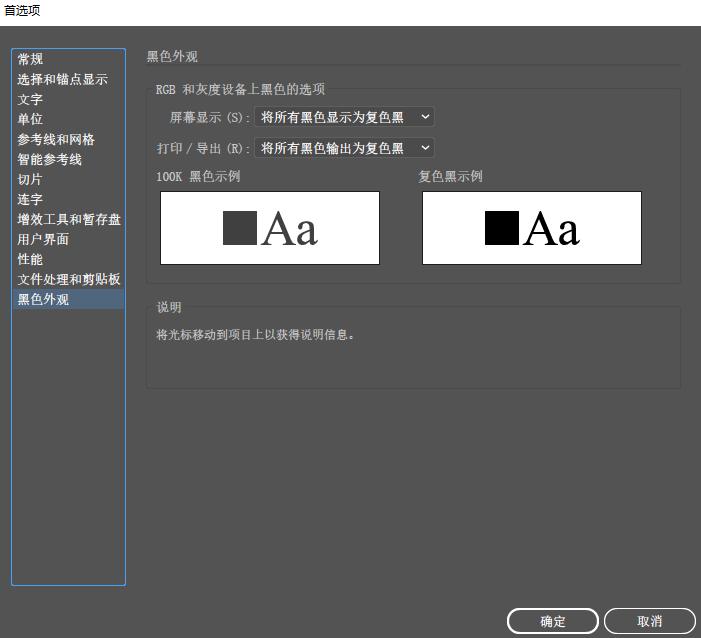Select 单位 preferences category
This screenshot has width=701, height=638.
(x=31, y=119)
